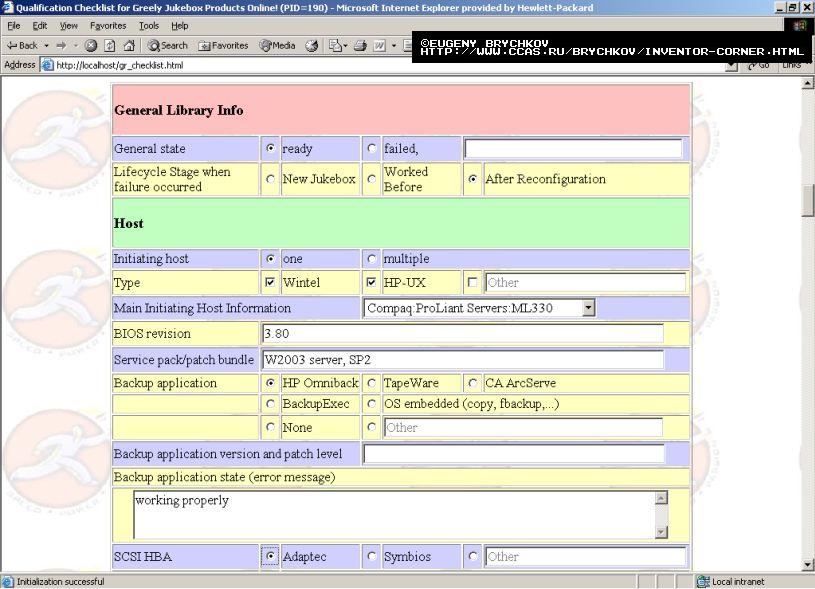Open the Help menu
This screenshot has height=589, width=815.
pos(180,25)
